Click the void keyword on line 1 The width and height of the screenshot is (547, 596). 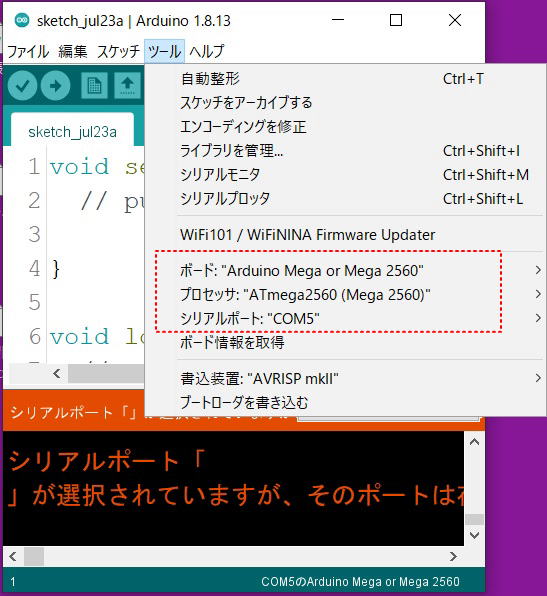point(79,166)
